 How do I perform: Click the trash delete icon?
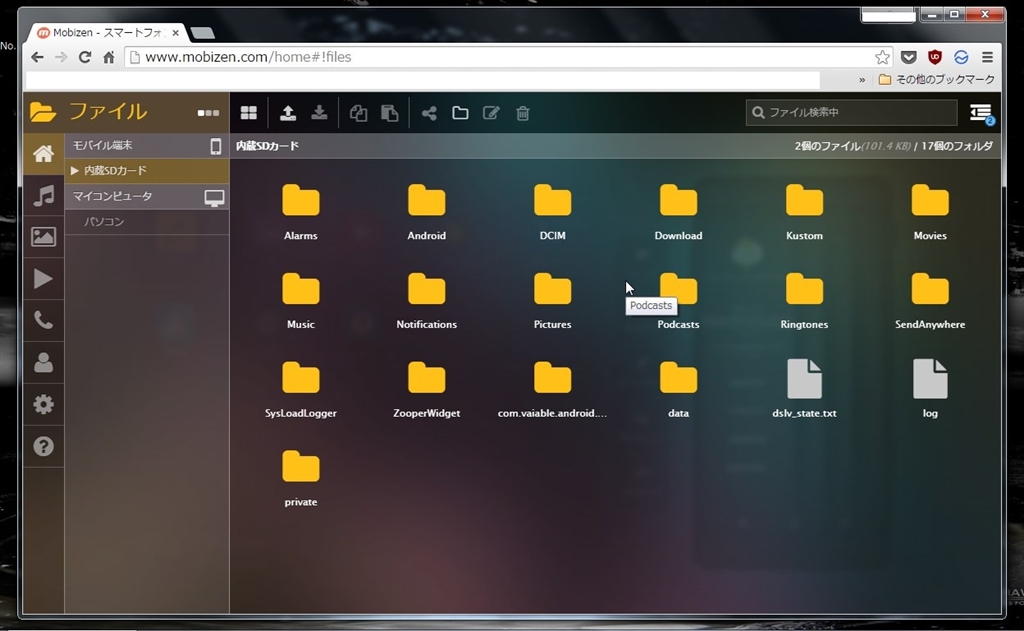point(522,113)
